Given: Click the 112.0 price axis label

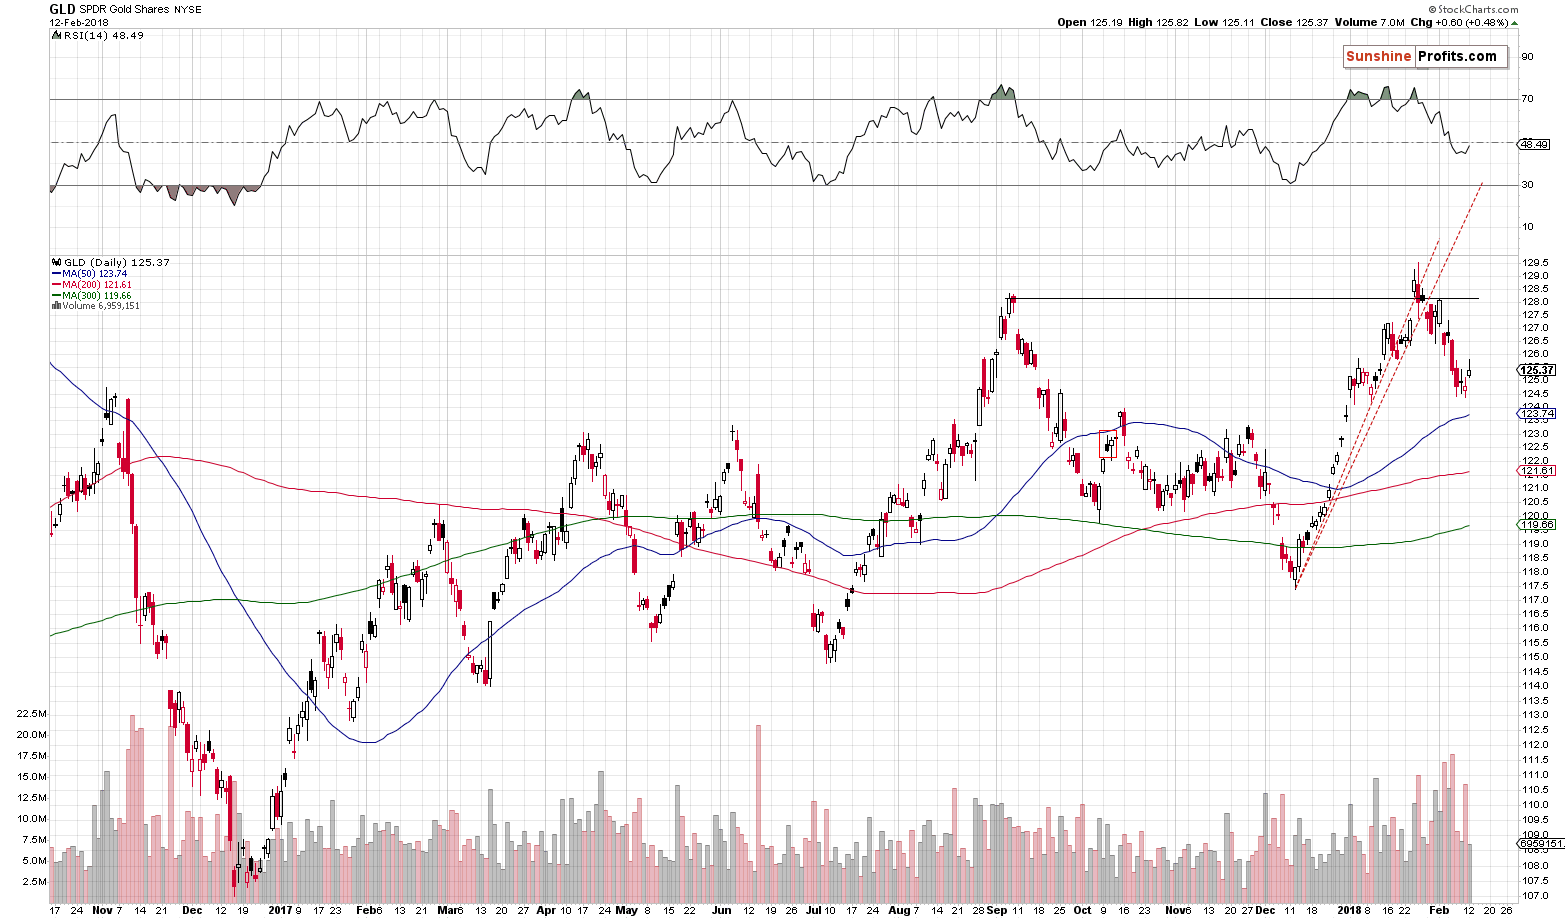Looking at the screenshot, I should coord(1533,746).
